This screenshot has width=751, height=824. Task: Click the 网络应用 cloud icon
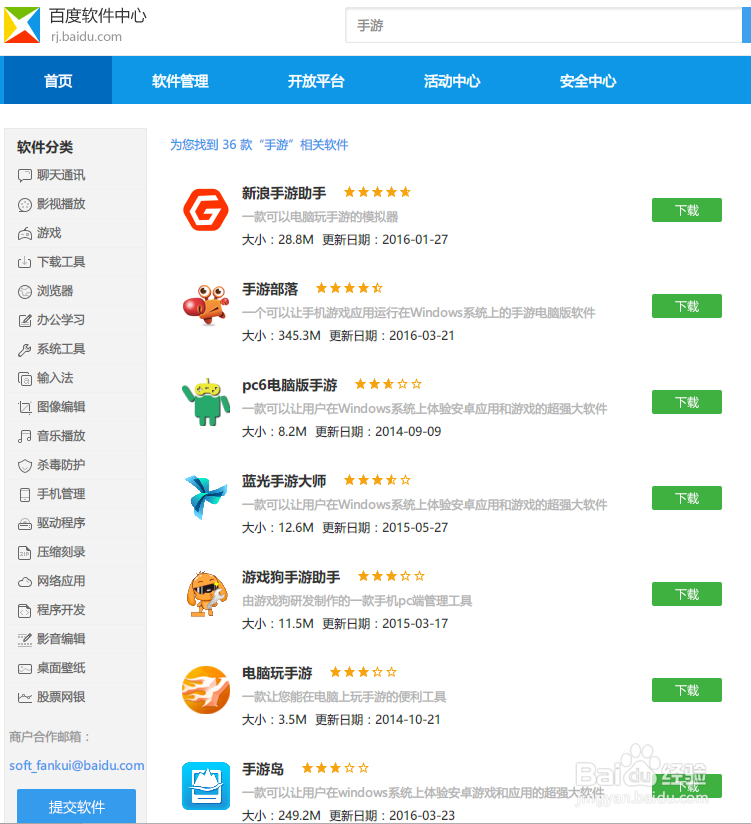pyautogui.click(x=25, y=582)
